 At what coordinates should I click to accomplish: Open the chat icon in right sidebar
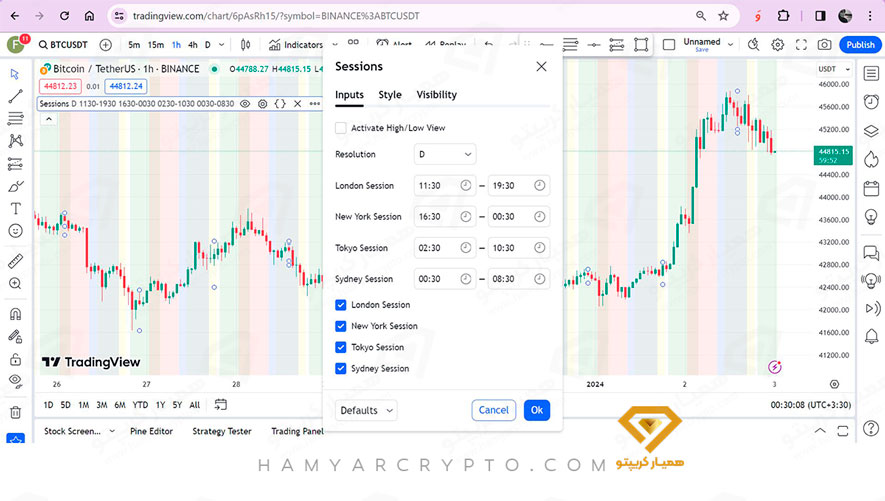tap(871, 252)
